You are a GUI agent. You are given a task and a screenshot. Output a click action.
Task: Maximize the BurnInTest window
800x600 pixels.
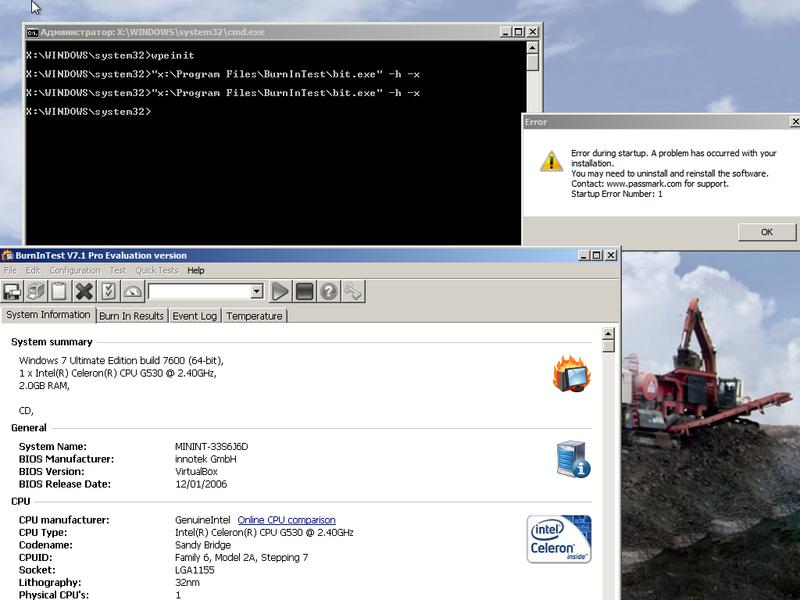pyautogui.click(x=596, y=255)
